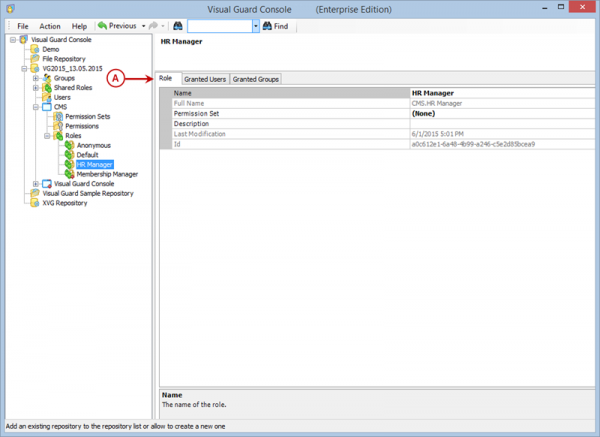
Task: Click the Demo repository icon
Action: 35,49
